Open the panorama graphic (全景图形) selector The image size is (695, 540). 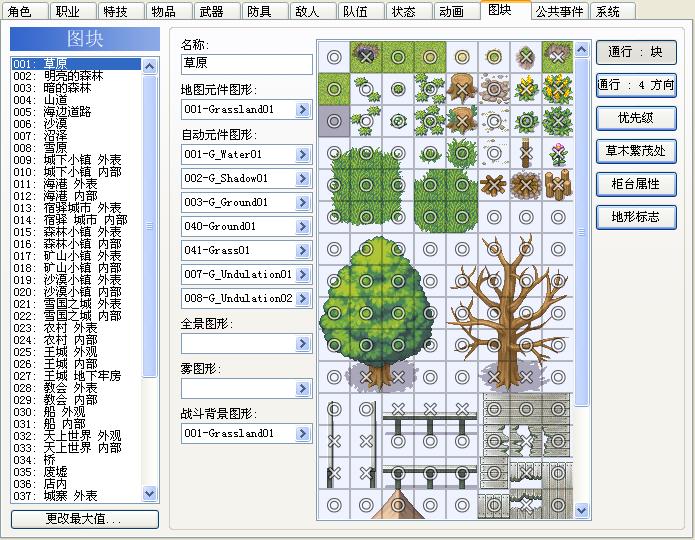tap(303, 343)
